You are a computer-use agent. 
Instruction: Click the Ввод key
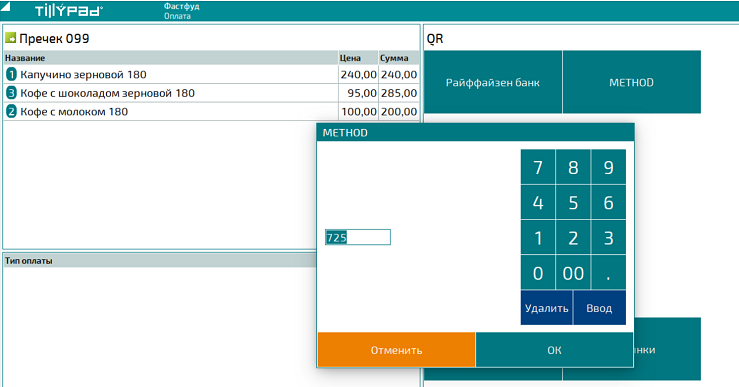coord(599,308)
